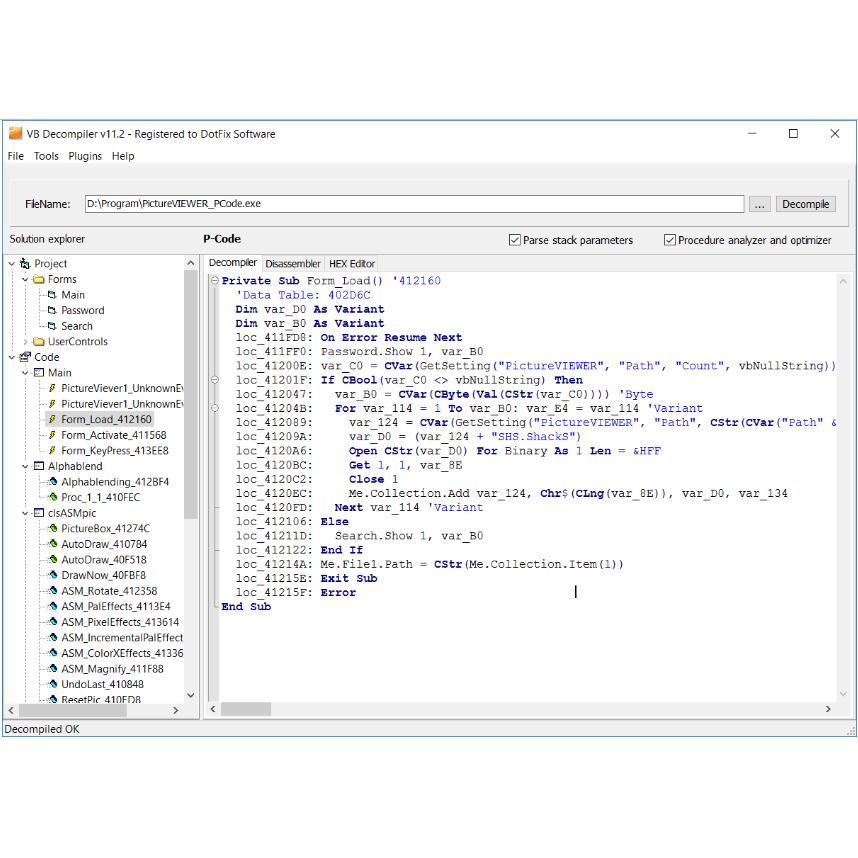Select ASM_ColorXEffects_41336 tree item

122,653
